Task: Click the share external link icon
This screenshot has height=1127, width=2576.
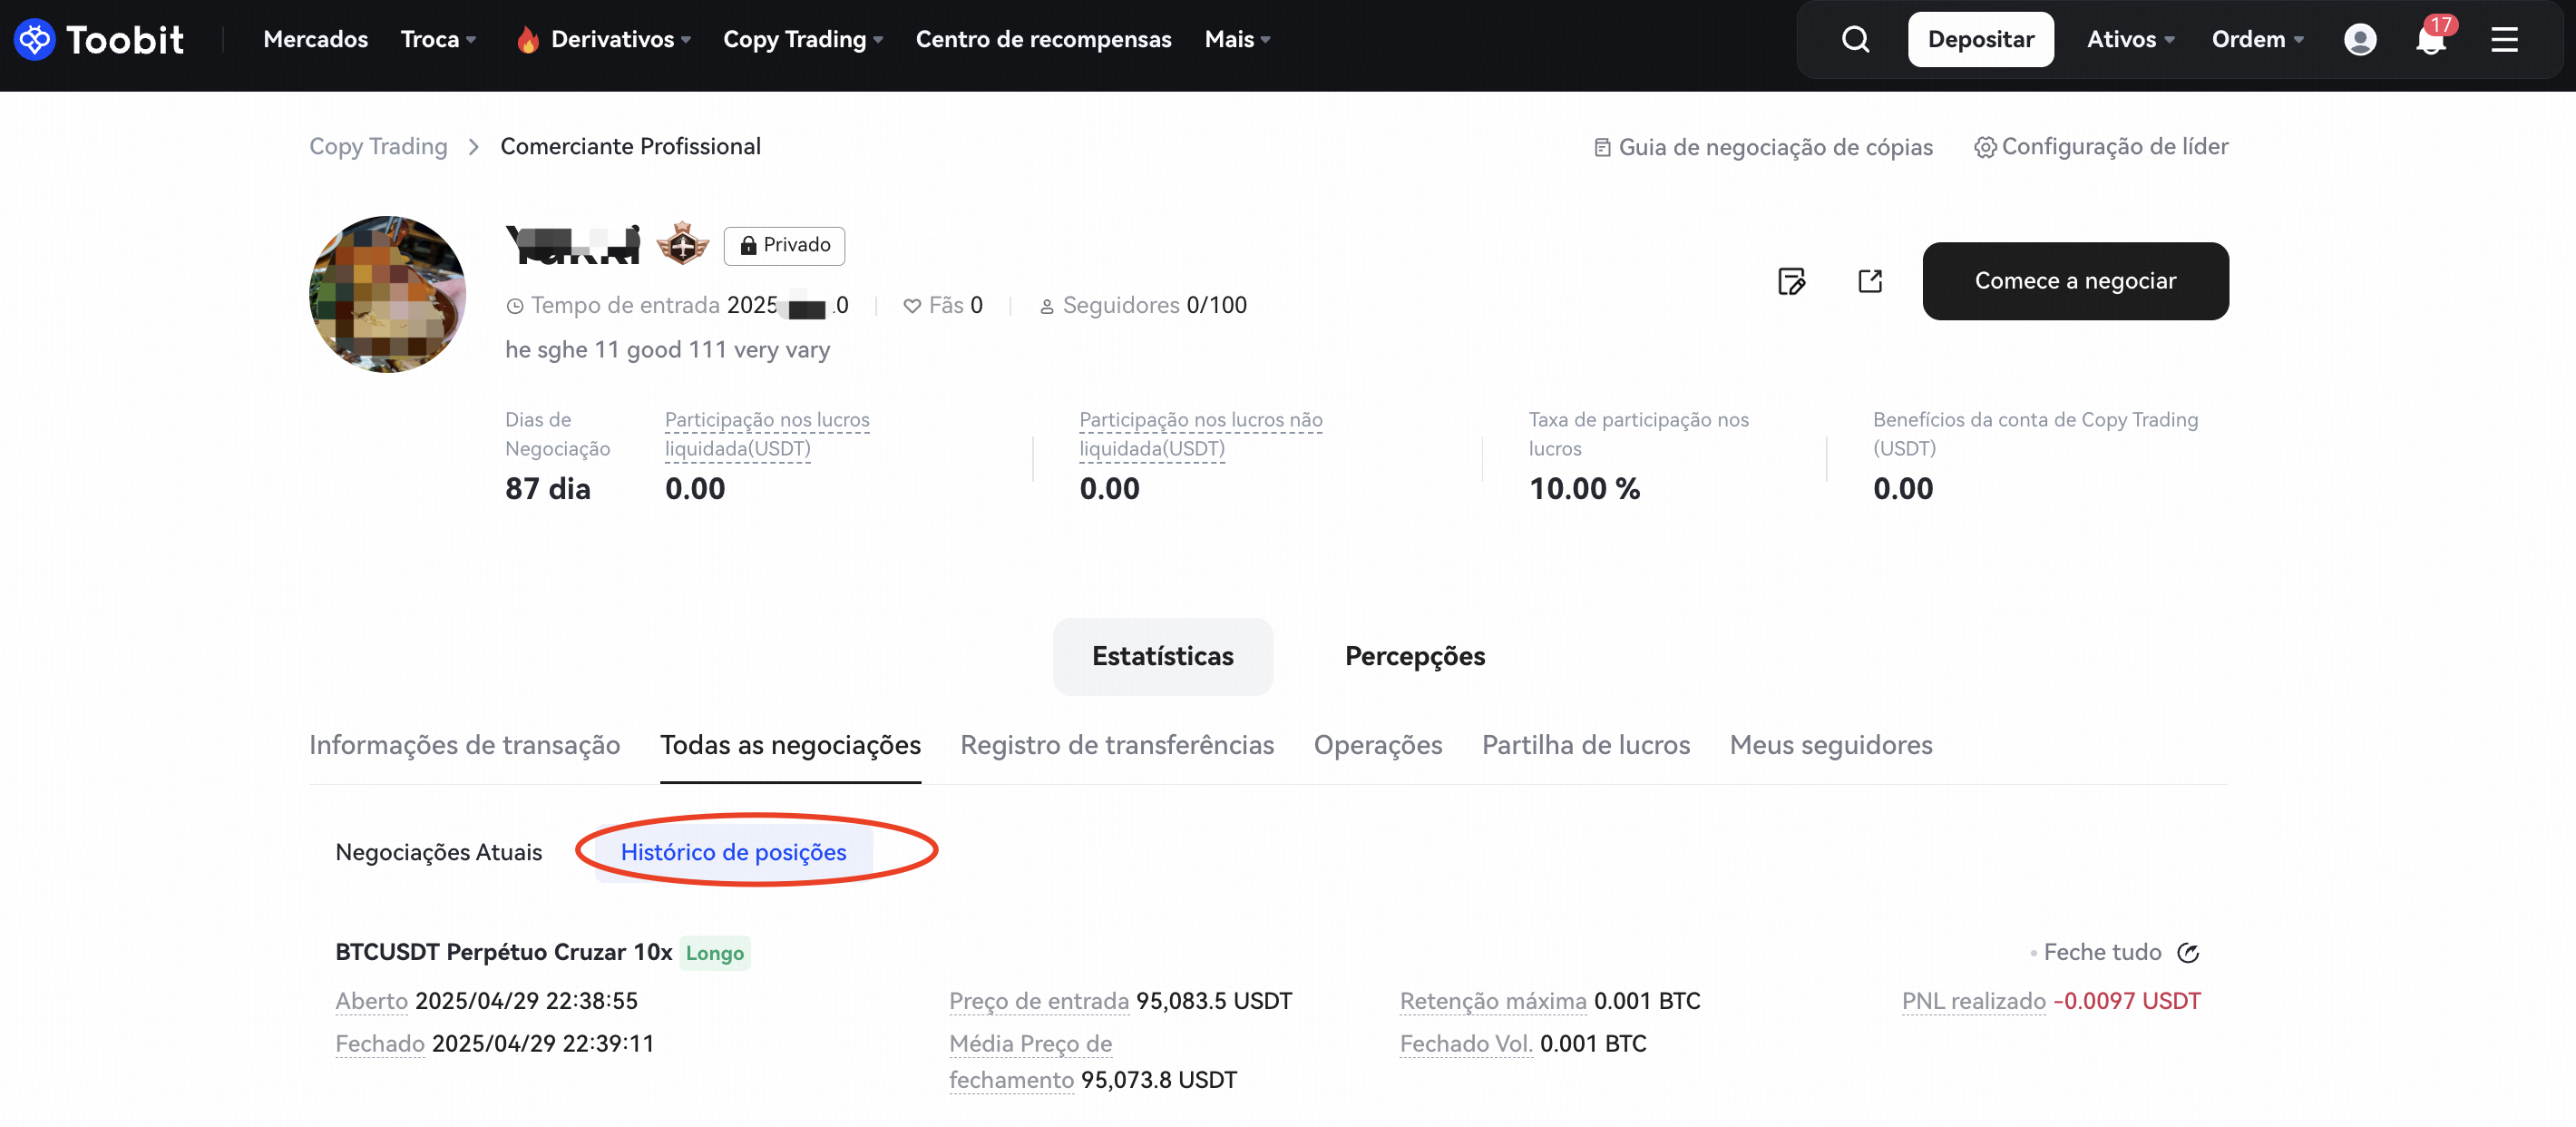Action: [x=1869, y=281]
